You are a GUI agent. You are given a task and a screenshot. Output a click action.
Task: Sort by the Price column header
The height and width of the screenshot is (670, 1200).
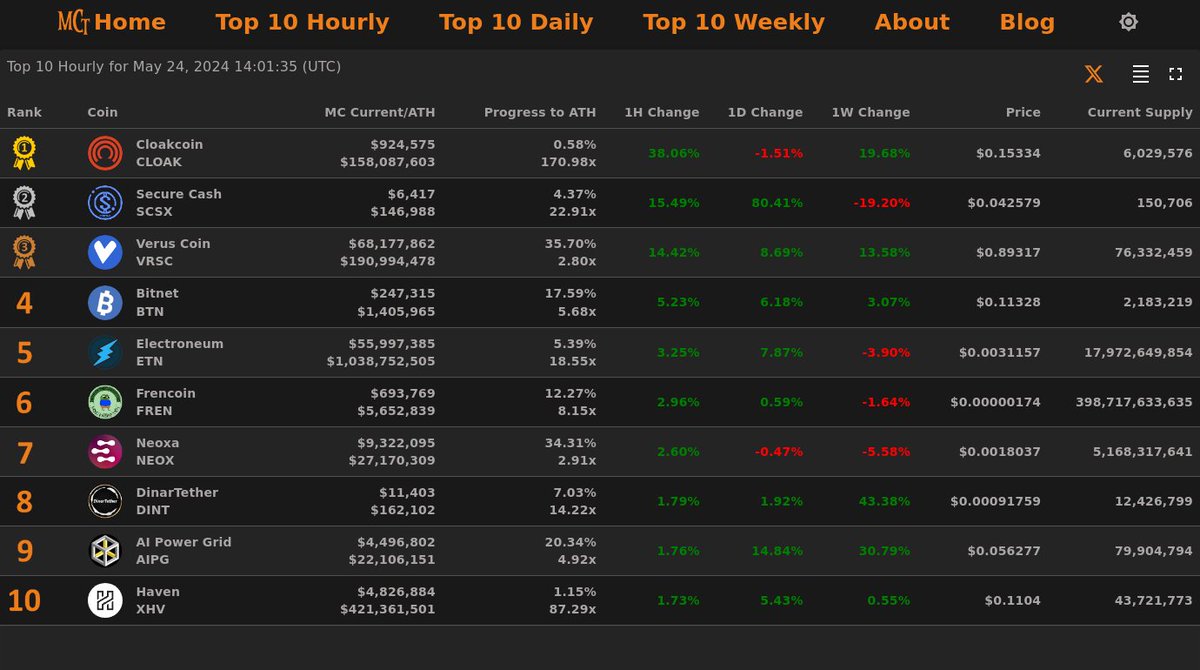pyautogui.click(x=1023, y=112)
